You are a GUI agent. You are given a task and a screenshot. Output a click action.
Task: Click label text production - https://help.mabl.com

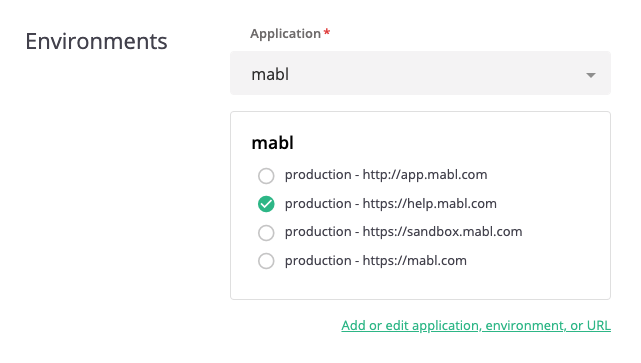click(x=391, y=204)
